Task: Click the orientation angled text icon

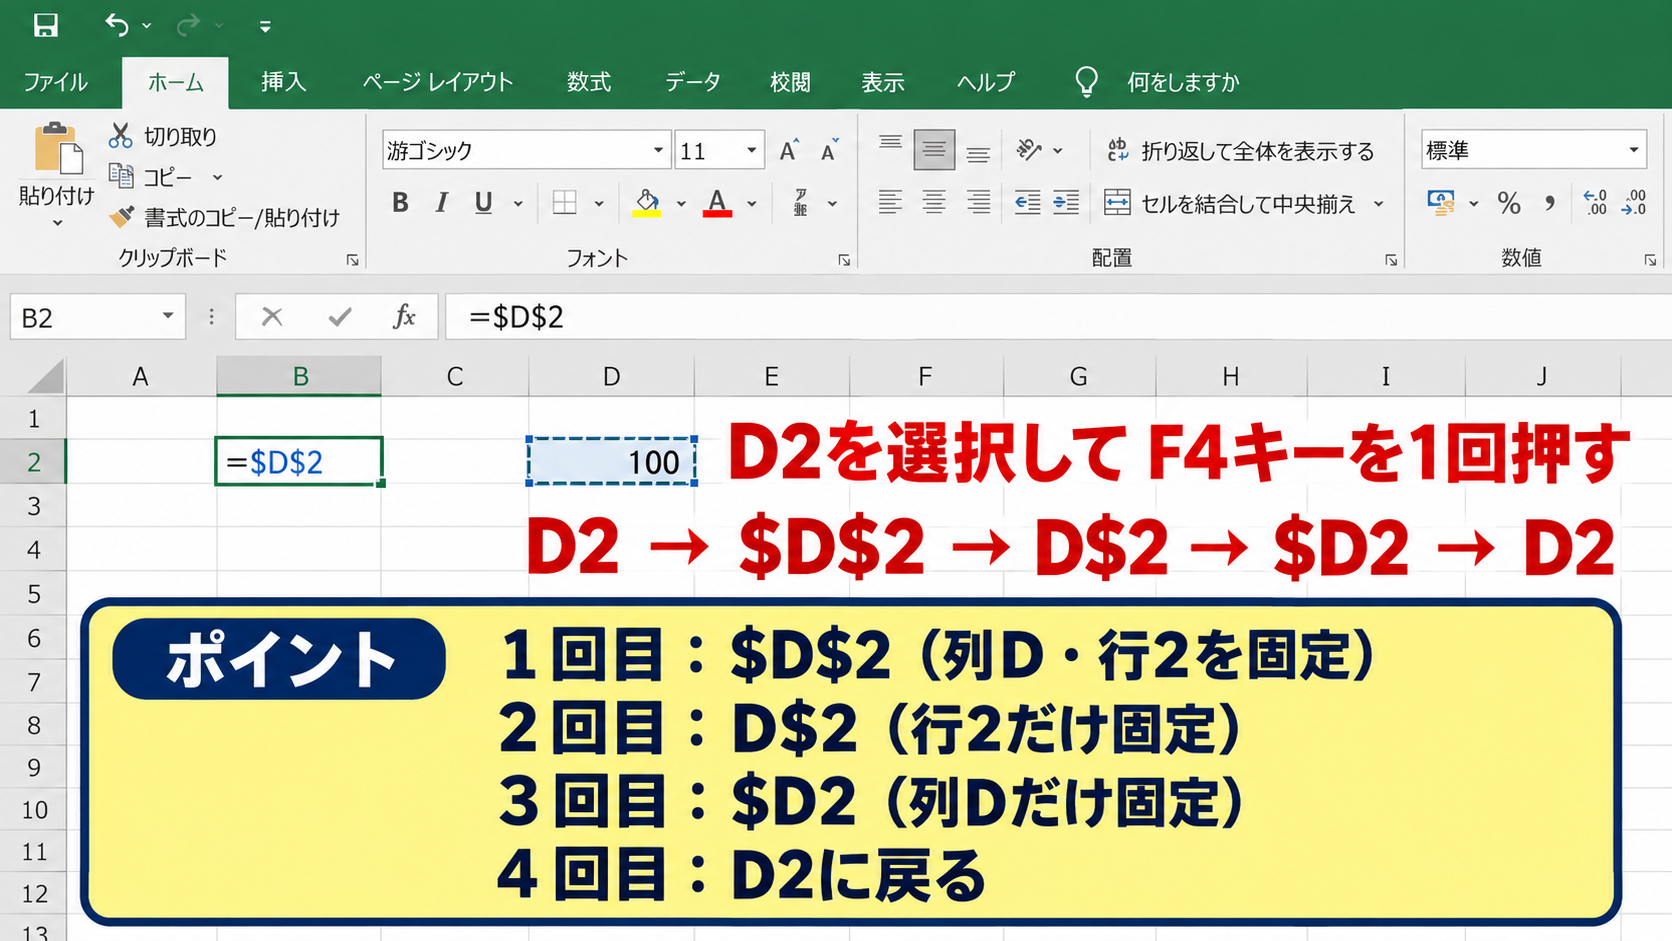Action: tap(1028, 150)
